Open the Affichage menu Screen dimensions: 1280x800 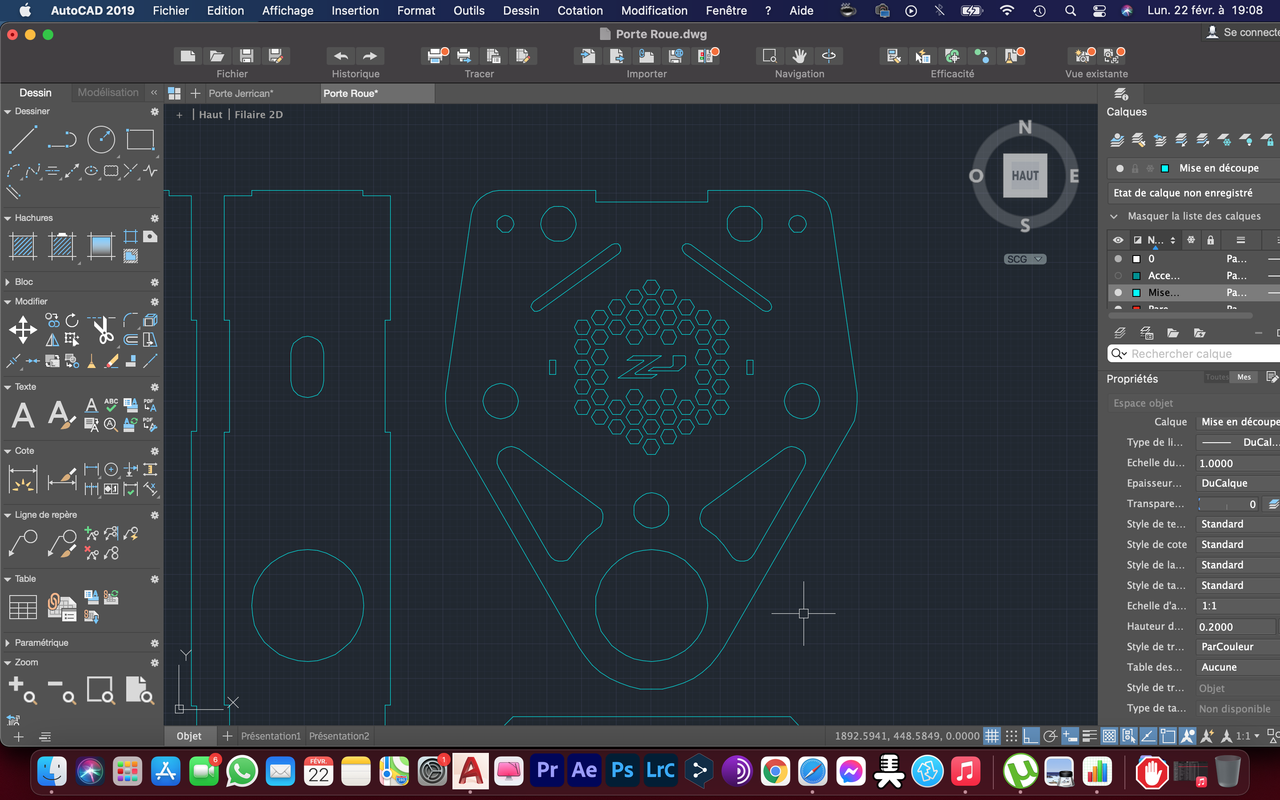coord(288,11)
